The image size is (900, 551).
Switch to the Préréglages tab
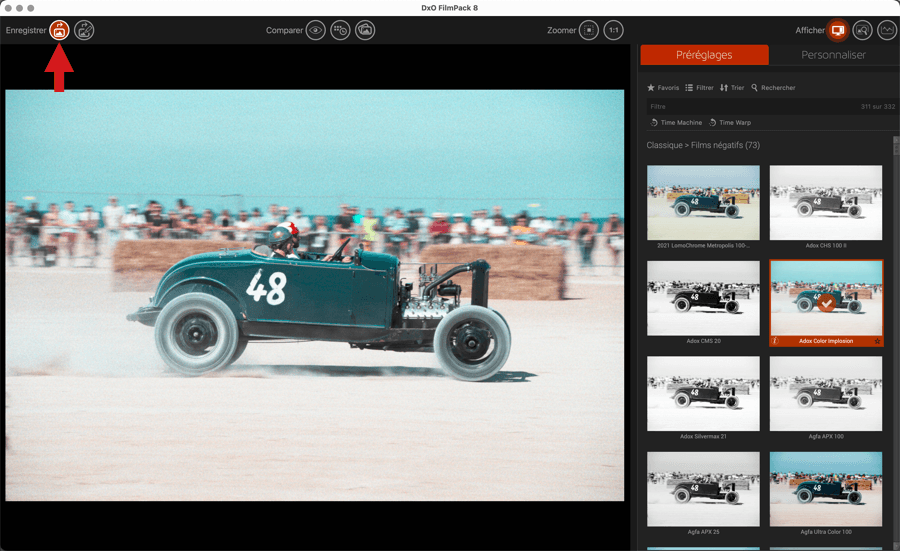coord(704,55)
